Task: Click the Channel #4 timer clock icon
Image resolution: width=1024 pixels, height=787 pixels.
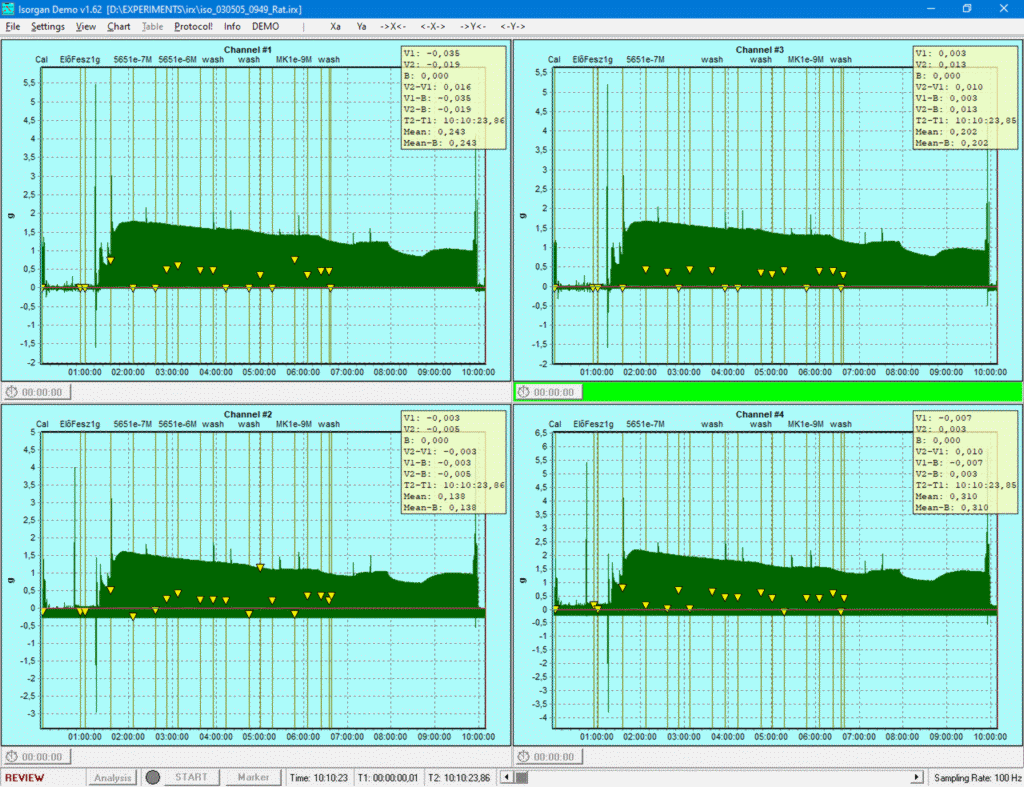Action: pyautogui.click(x=524, y=757)
